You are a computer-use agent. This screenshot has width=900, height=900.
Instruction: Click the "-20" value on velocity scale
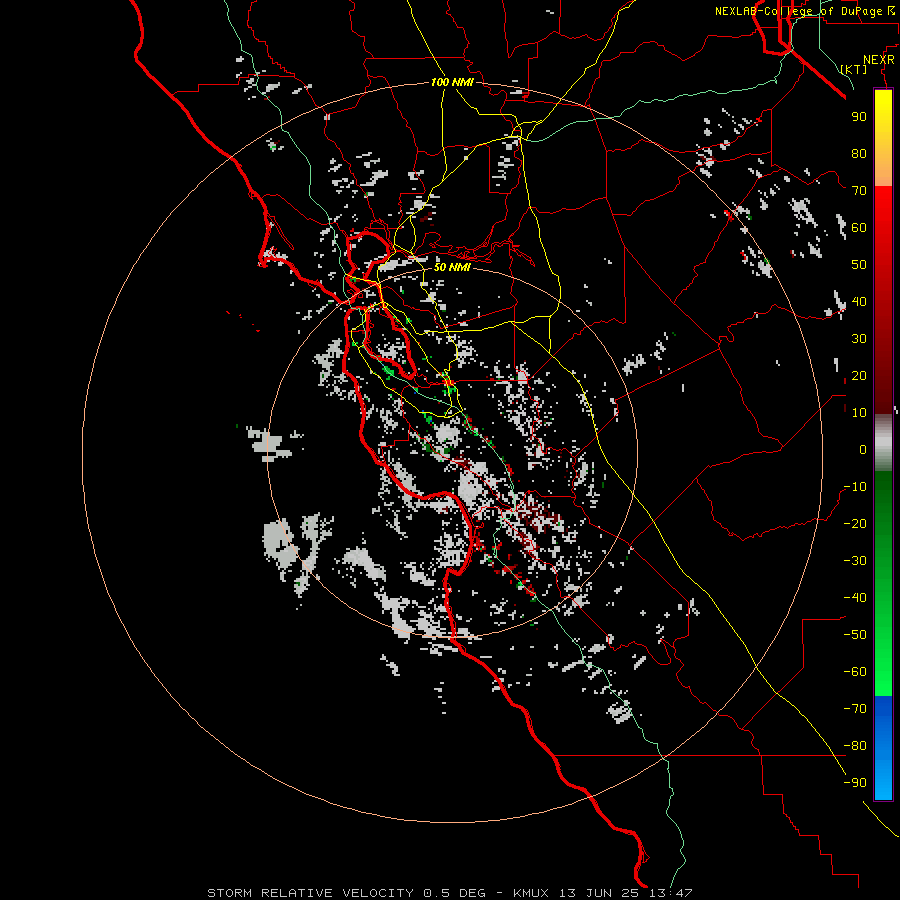(x=855, y=523)
